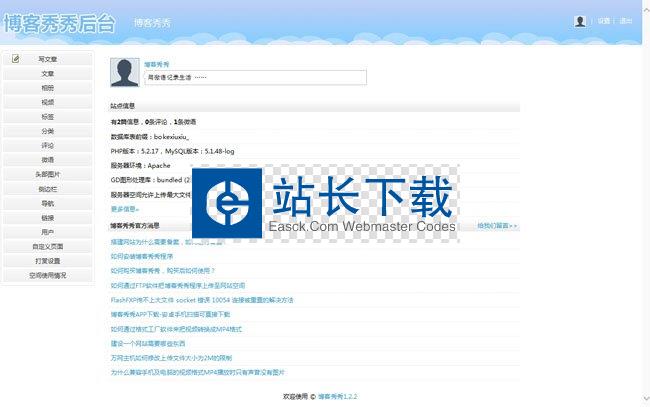The height and width of the screenshot is (407, 650).
Task: Click the 给我们留言>> link
Action: pos(497,226)
